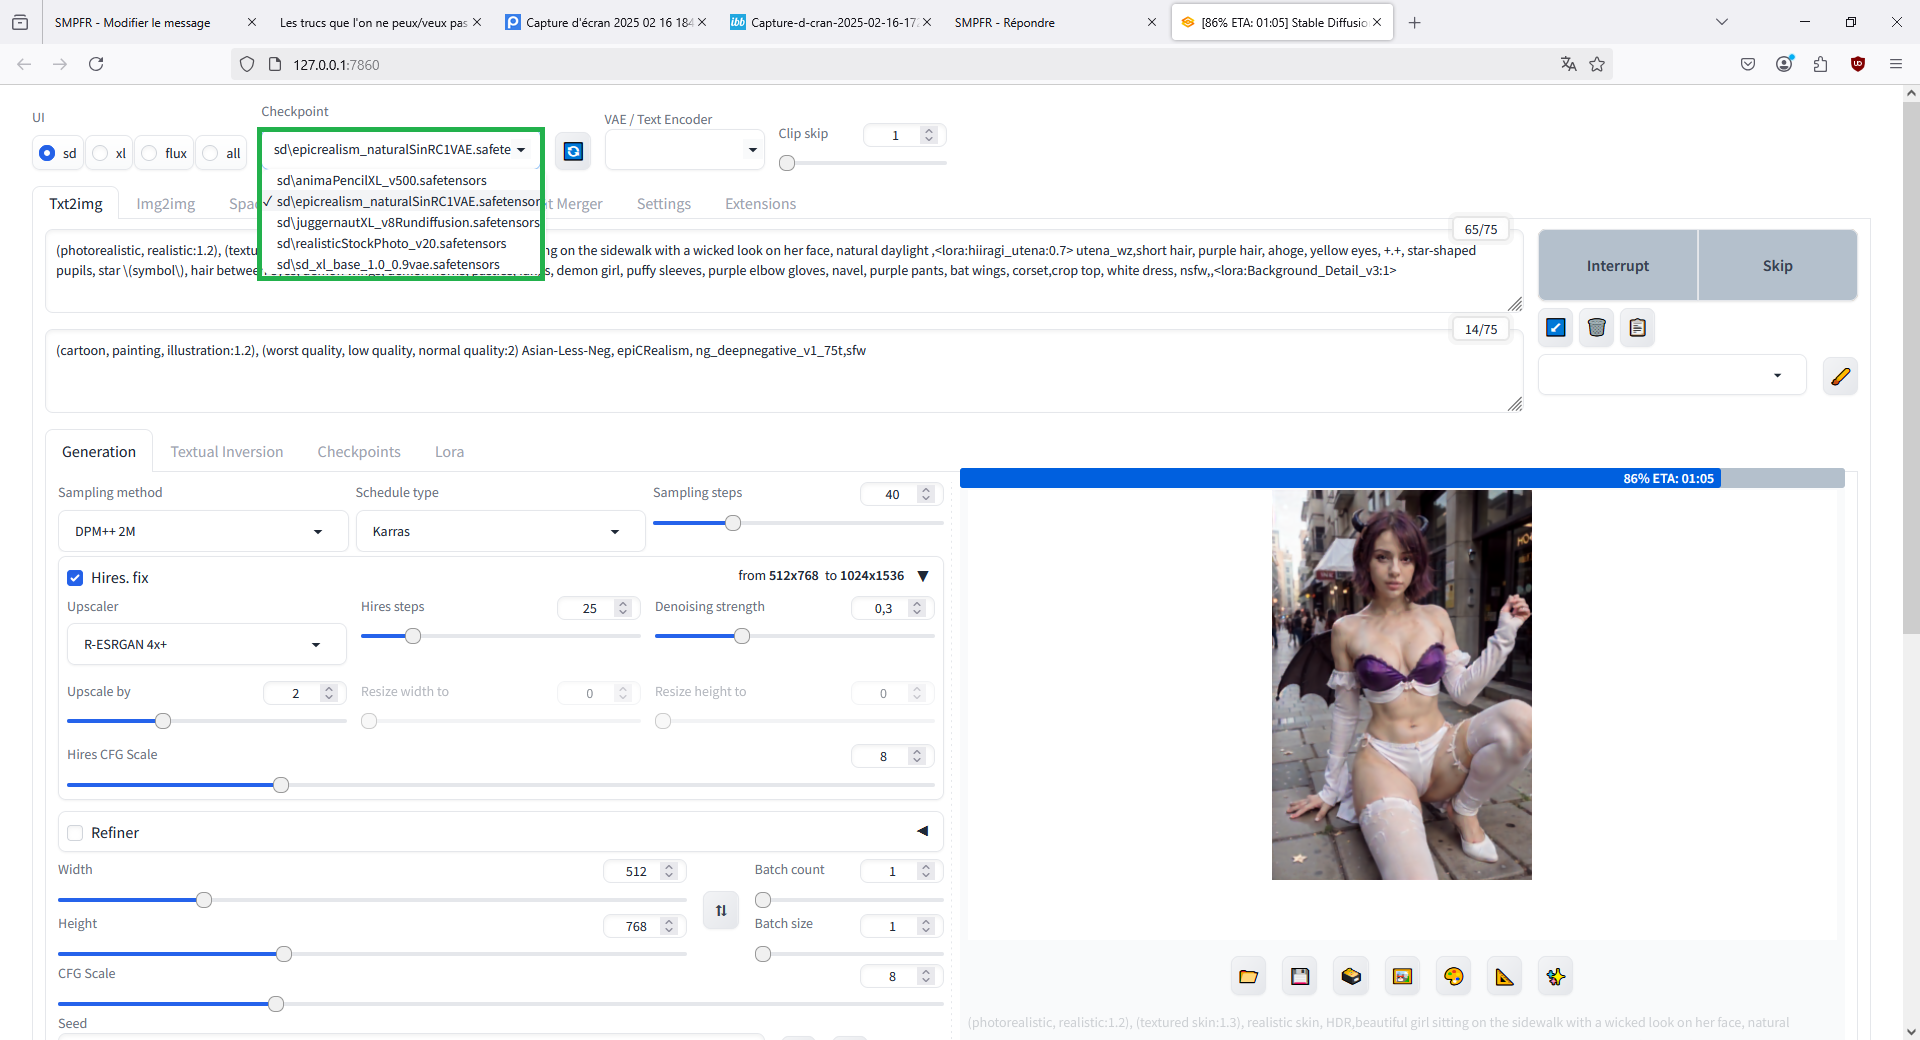Open the images output folder icon
The image size is (1920, 1040).
pyautogui.click(x=1248, y=977)
